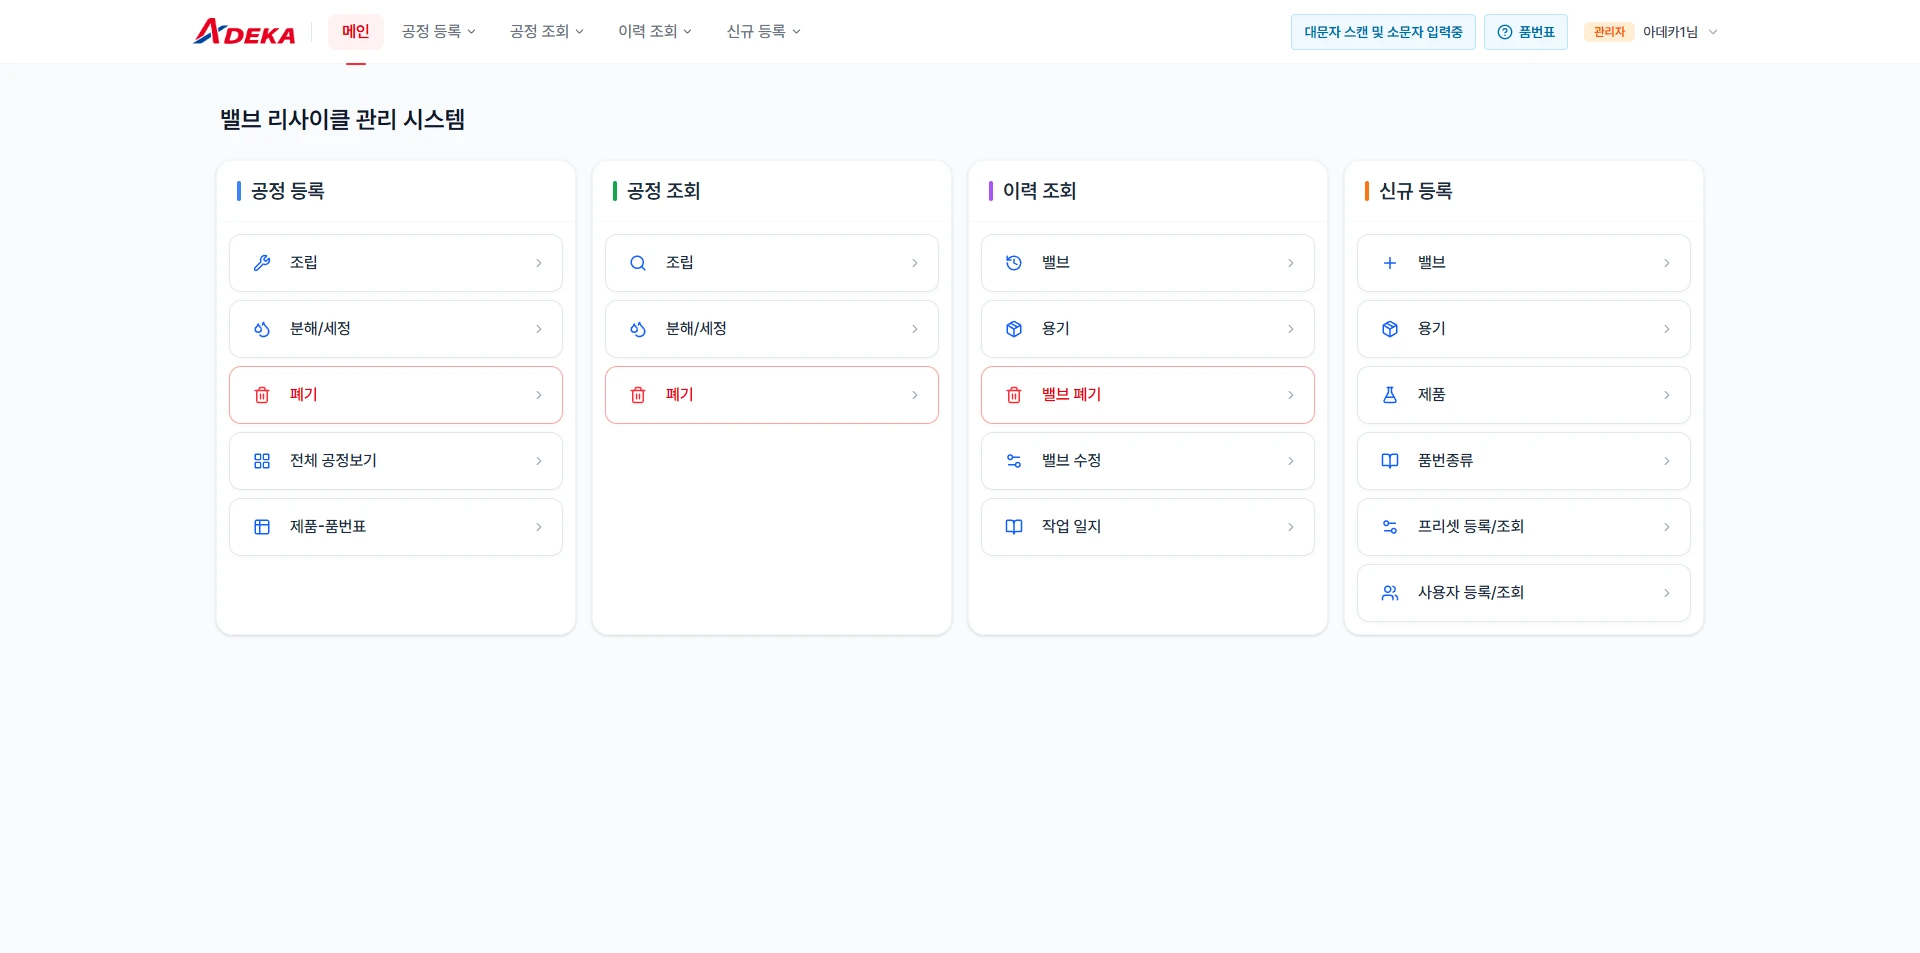Expand the 공정 등록 navigation dropdown

coord(438,32)
